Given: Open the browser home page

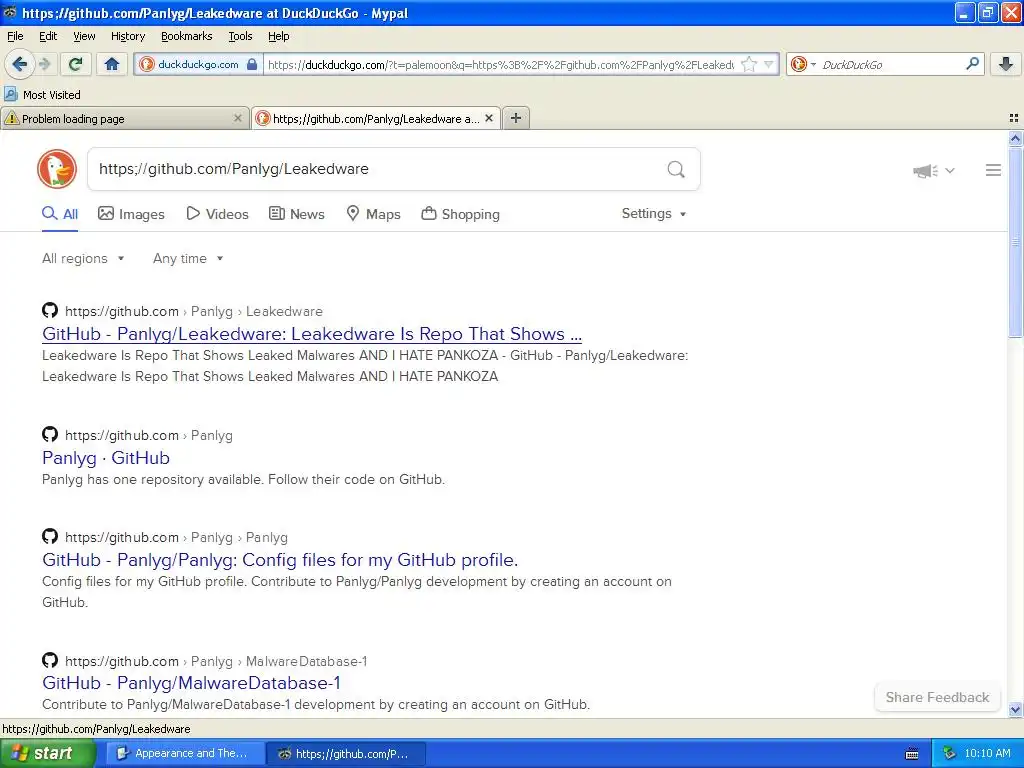Looking at the screenshot, I should coord(112,64).
